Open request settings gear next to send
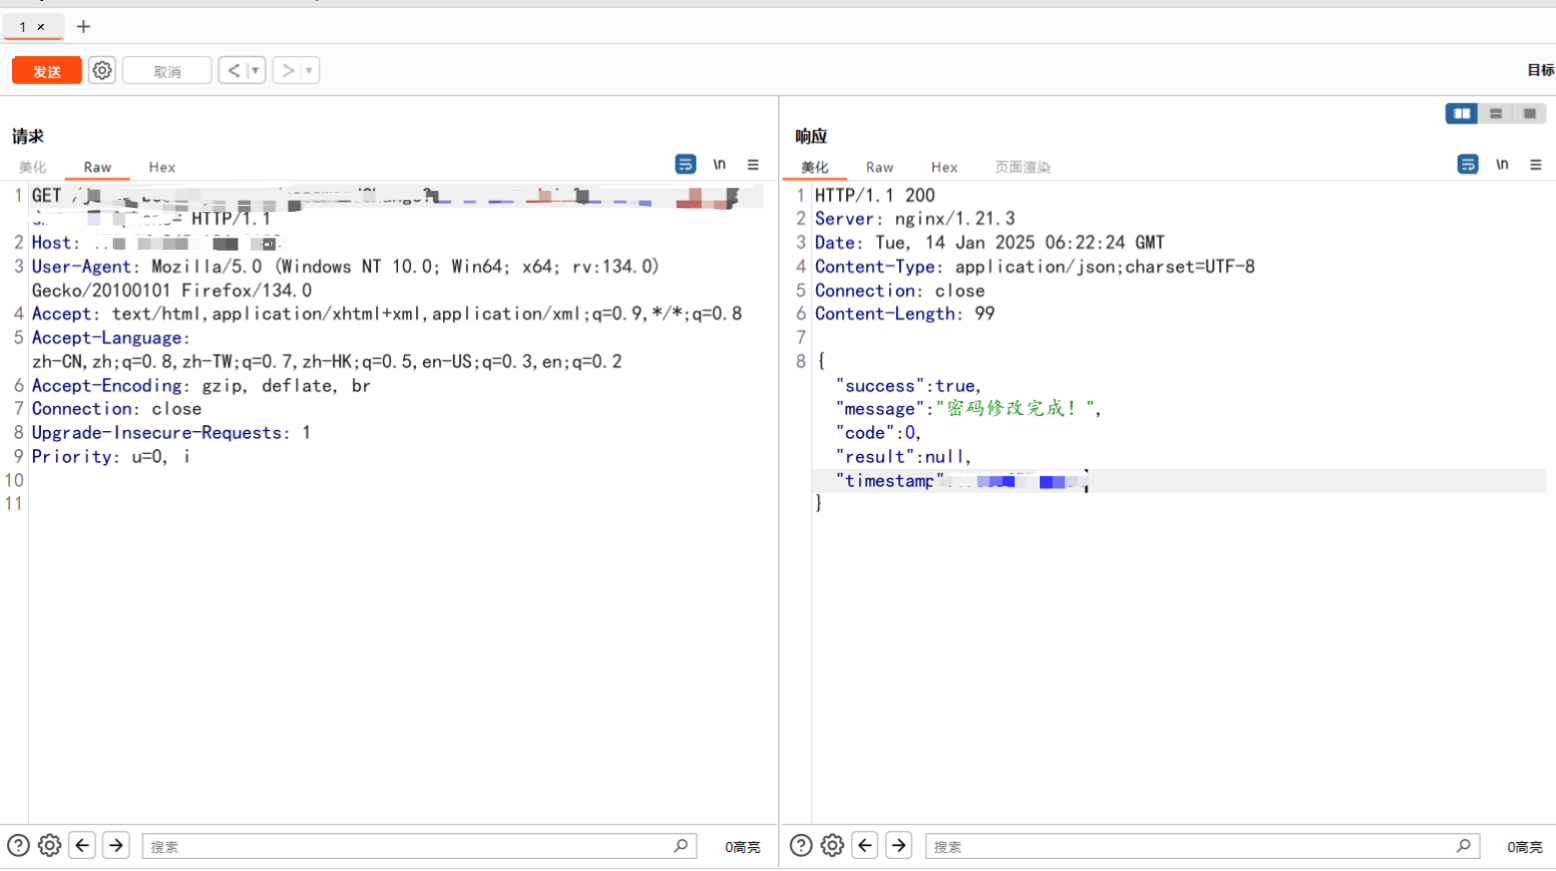This screenshot has width=1556, height=871. point(102,70)
